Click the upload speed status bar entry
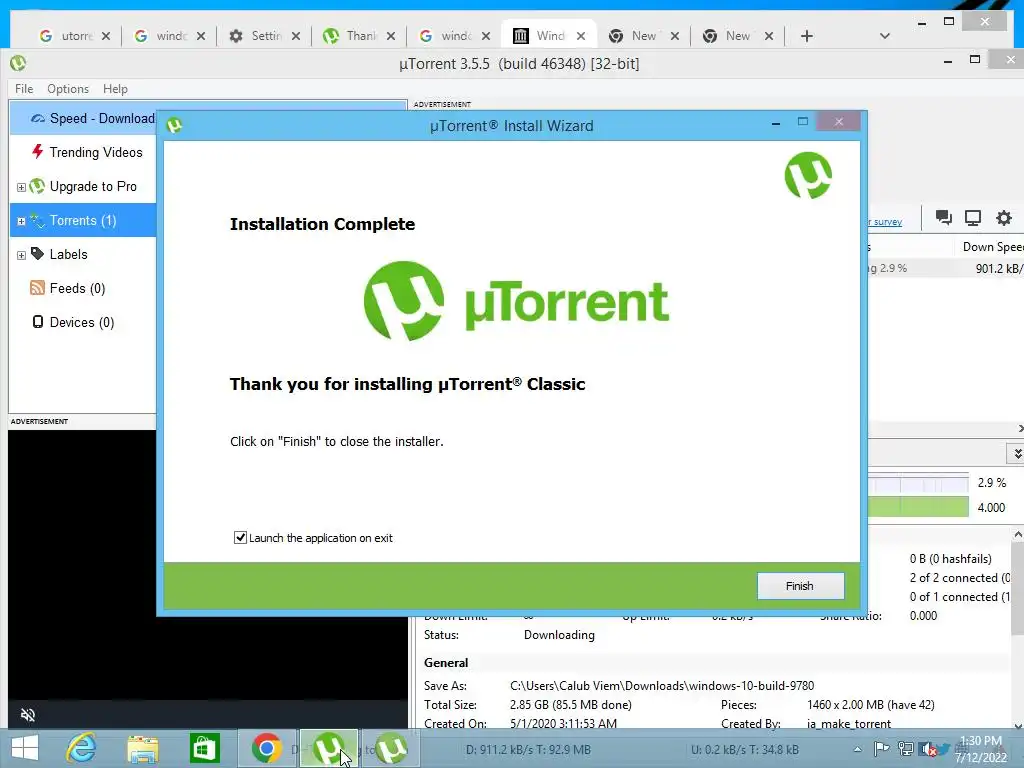The height and width of the screenshot is (768, 1024). pyautogui.click(x=744, y=750)
